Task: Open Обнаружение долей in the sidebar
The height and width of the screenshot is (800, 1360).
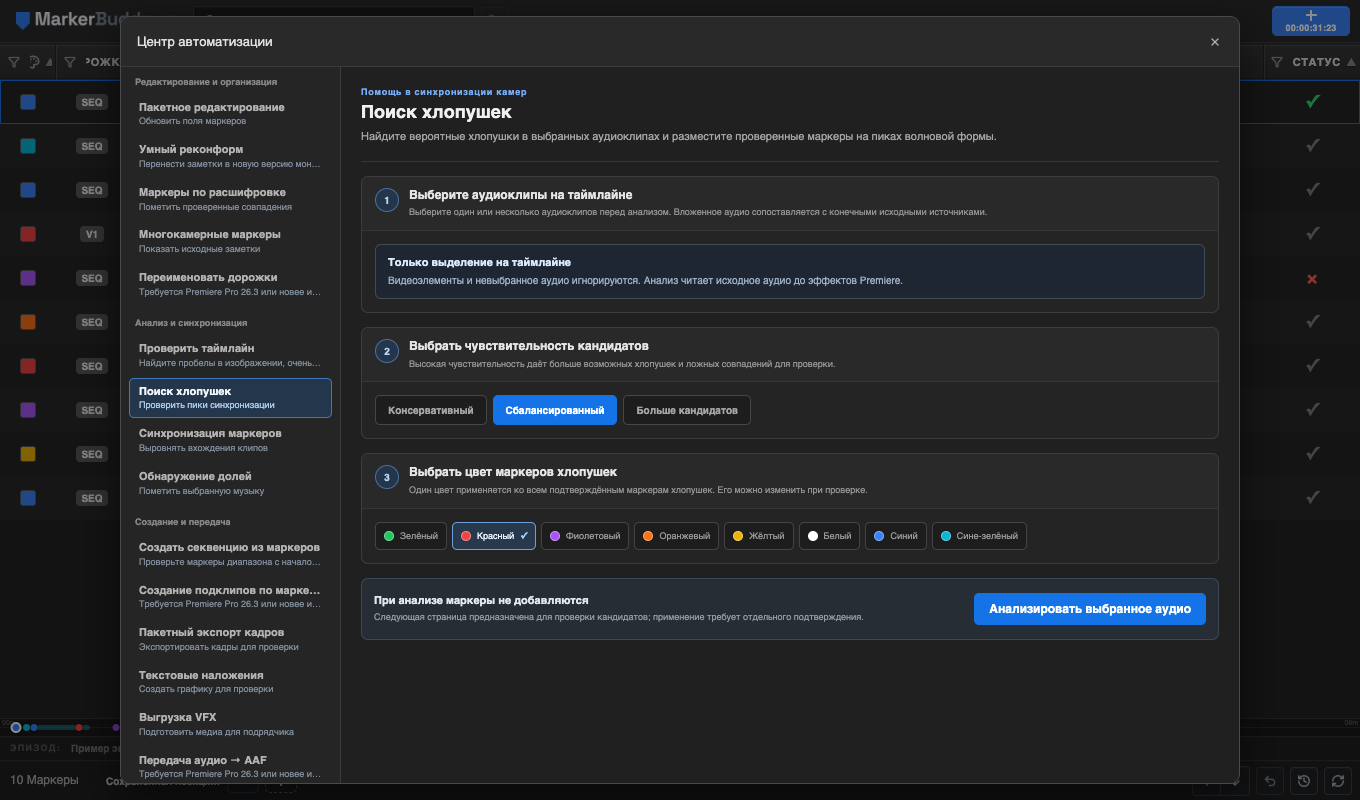Action: pos(230,482)
